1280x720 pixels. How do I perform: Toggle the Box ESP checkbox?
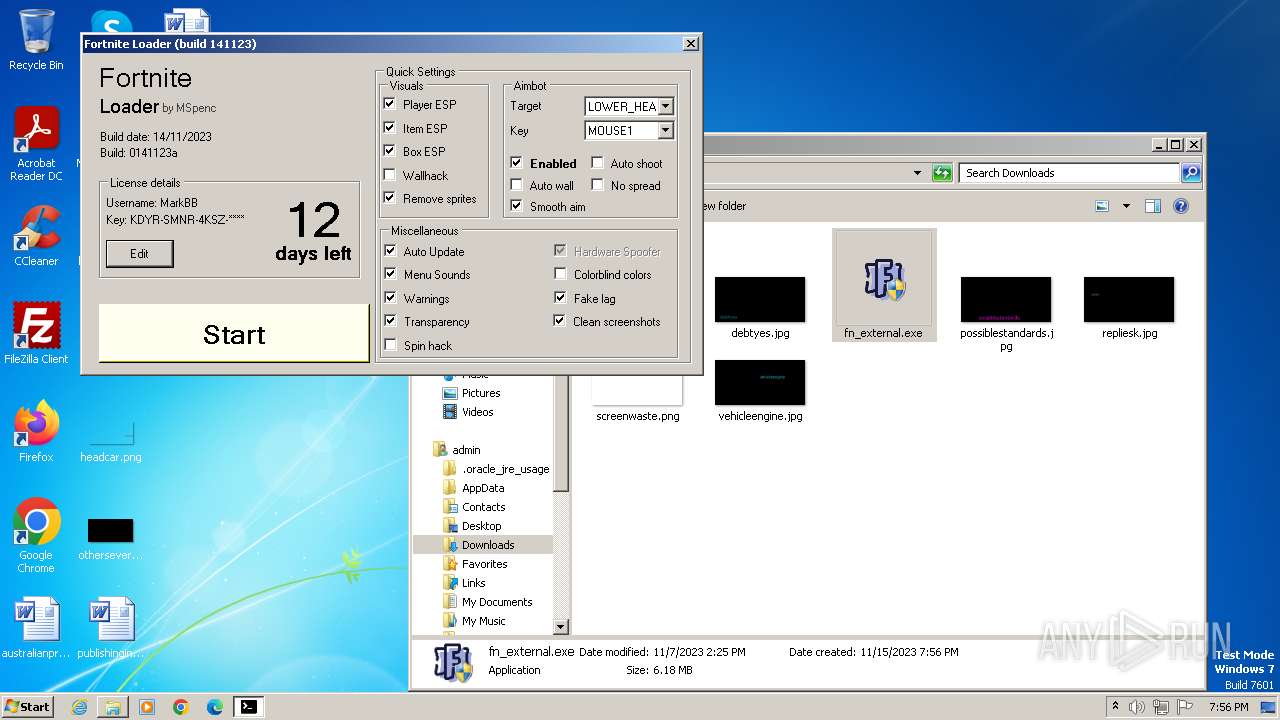390,151
